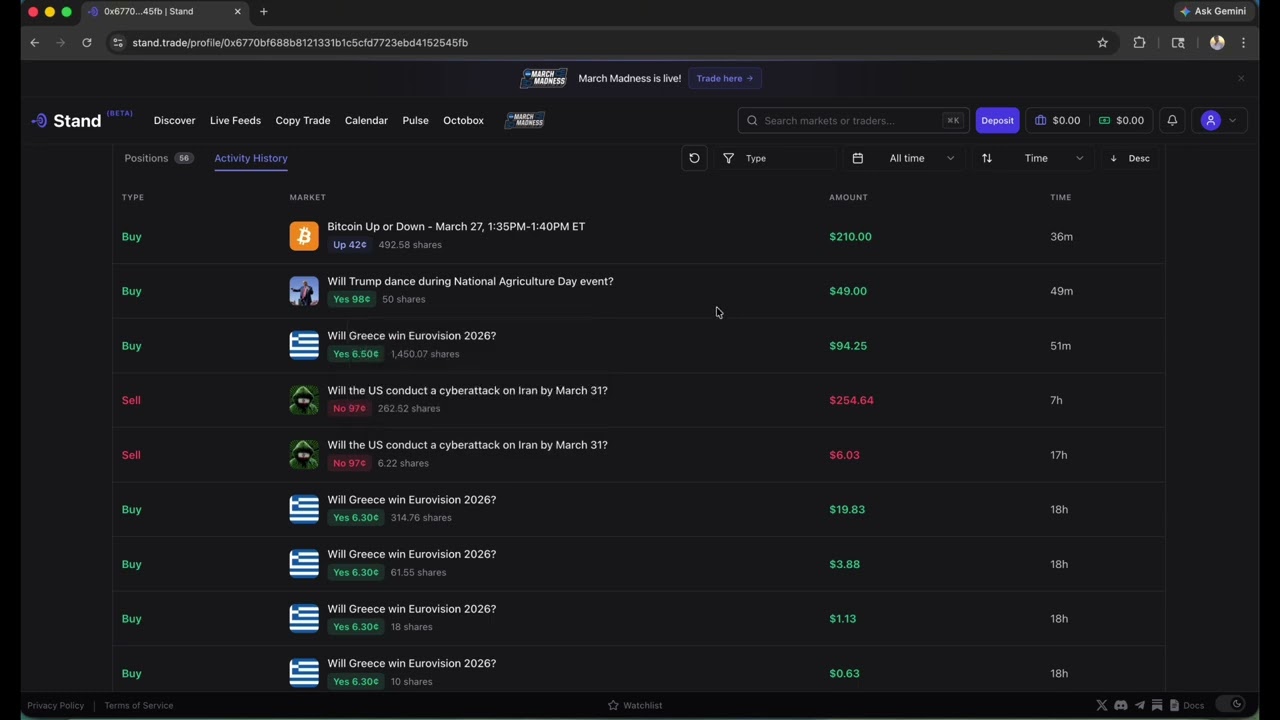The height and width of the screenshot is (720, 1280).
Task: Click the Up 42¢ badge
Action: click(x=349, y=245)
